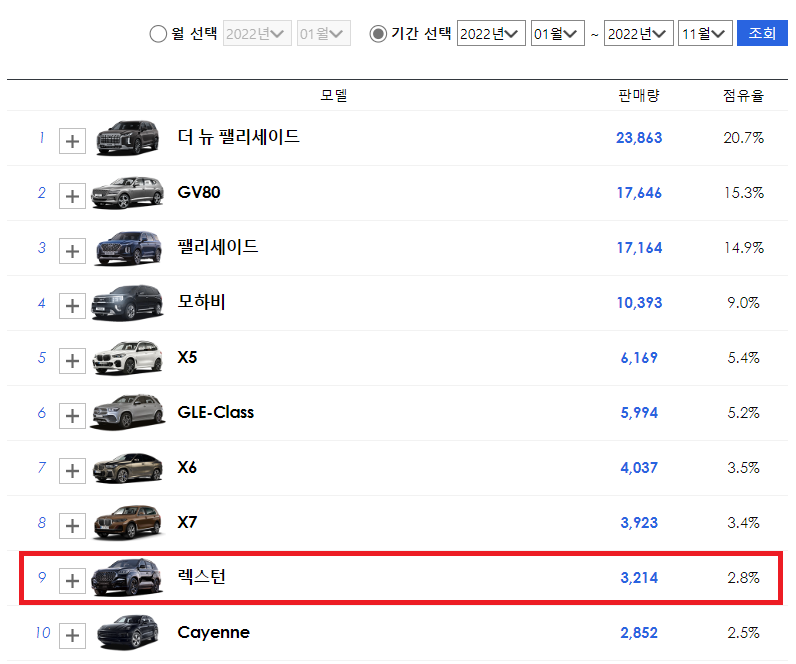Click the 9.0% share value
Viewport: 796px width, 664px height.
744,303
